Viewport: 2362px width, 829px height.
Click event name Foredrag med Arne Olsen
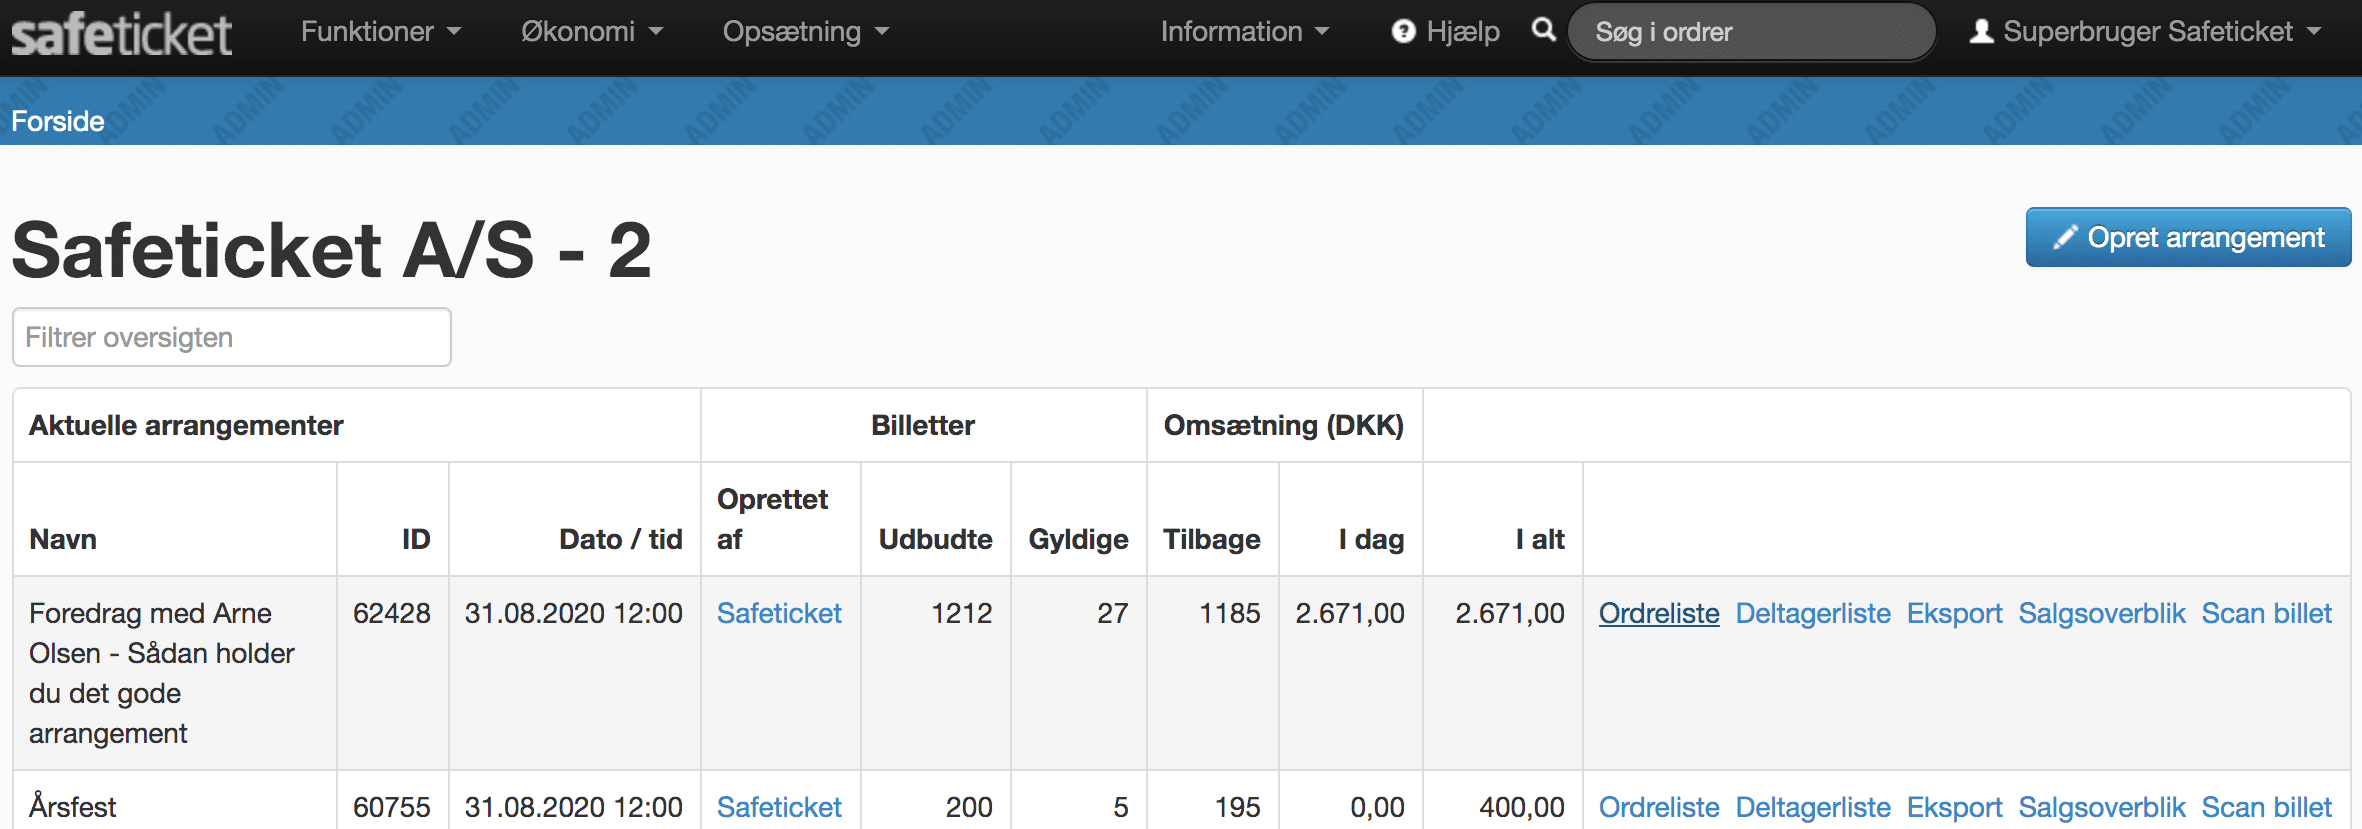[162, 673]
